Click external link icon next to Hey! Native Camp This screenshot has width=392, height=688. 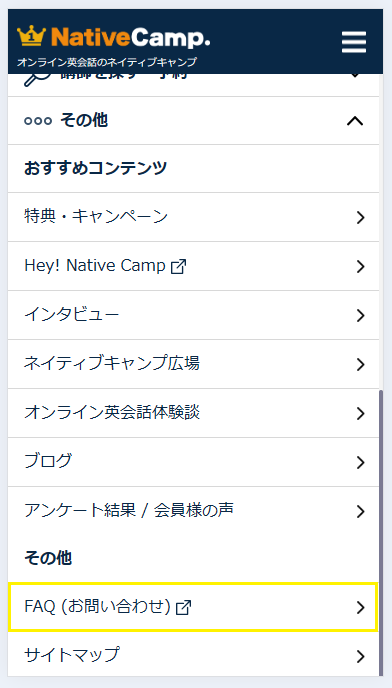[179, 266]
